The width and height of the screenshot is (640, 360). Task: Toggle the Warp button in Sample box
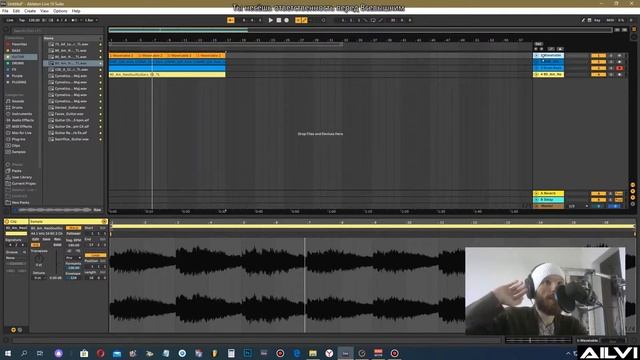73,228
